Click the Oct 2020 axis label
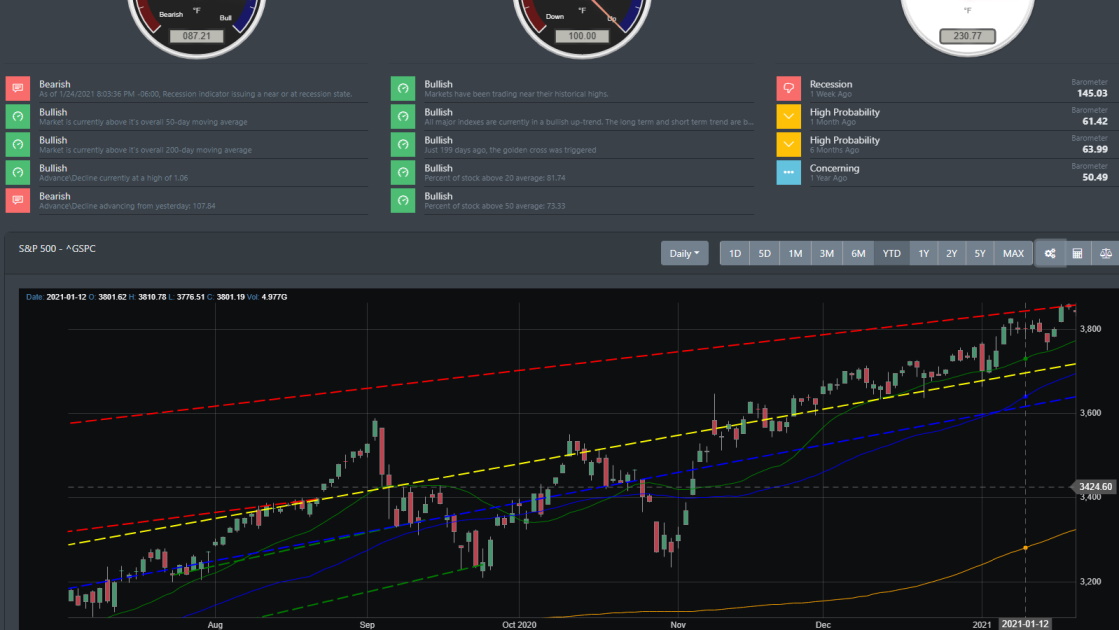Screen dimensions: 1119x630 [x=519, y=624]
